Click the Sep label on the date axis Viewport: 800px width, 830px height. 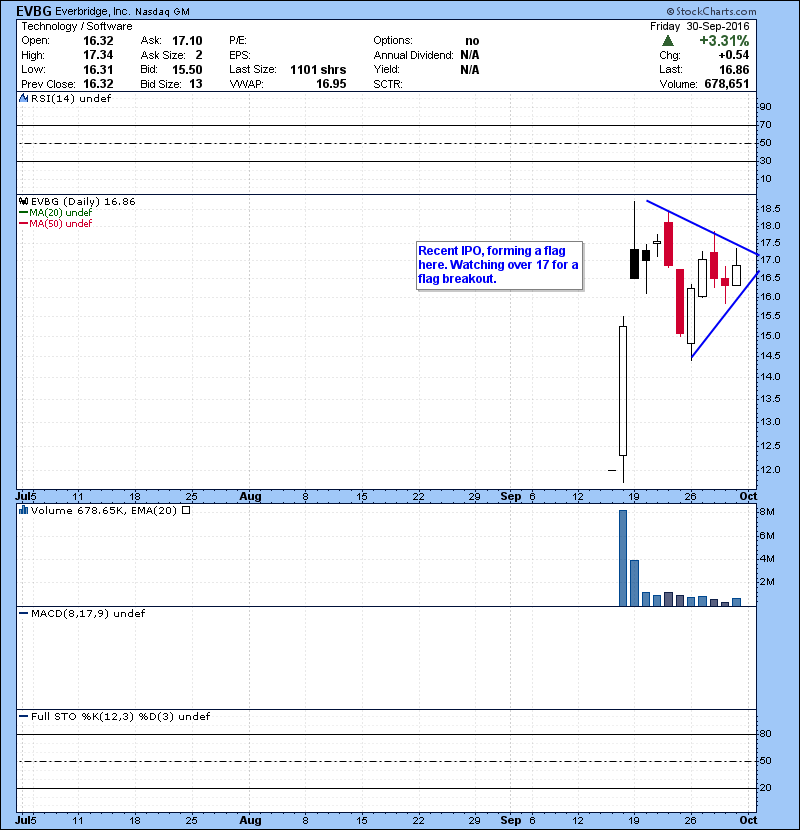pyautogui.click(x=510, y=496)
